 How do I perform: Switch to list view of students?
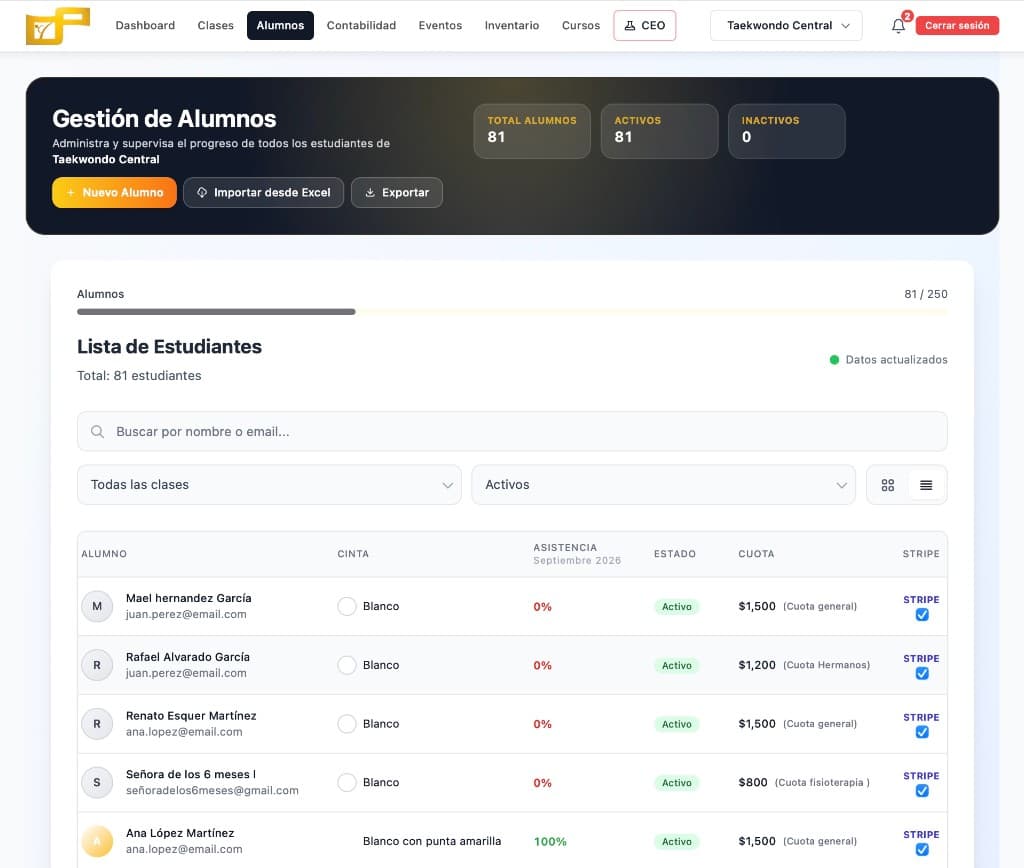(926, 485)
